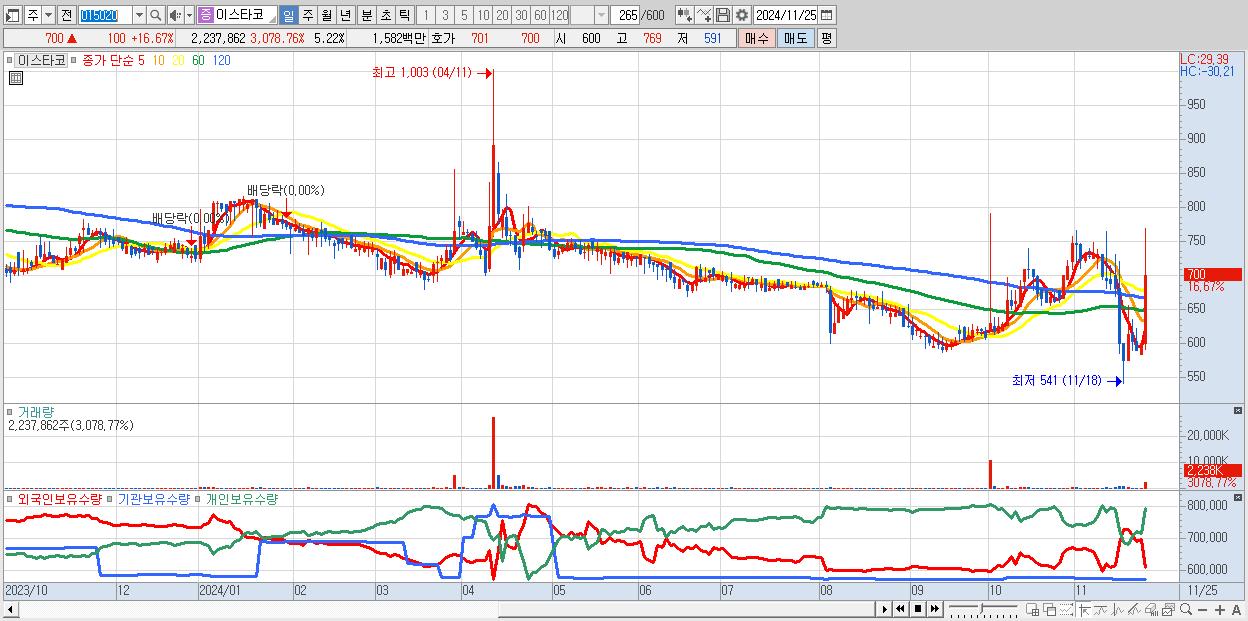
Task: Select the 월 (monthly) period toggle
Action: 326,15
